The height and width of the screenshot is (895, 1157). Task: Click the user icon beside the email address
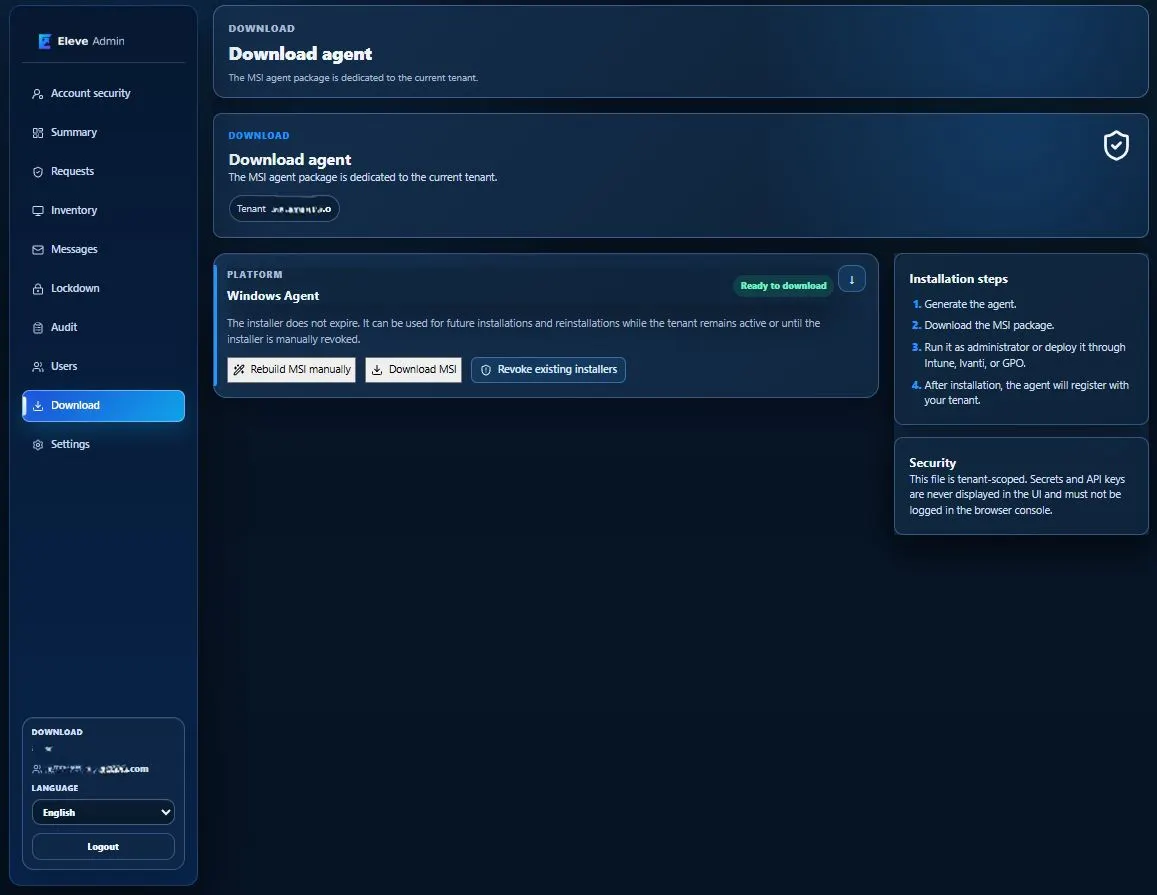(x=37, y=769)
